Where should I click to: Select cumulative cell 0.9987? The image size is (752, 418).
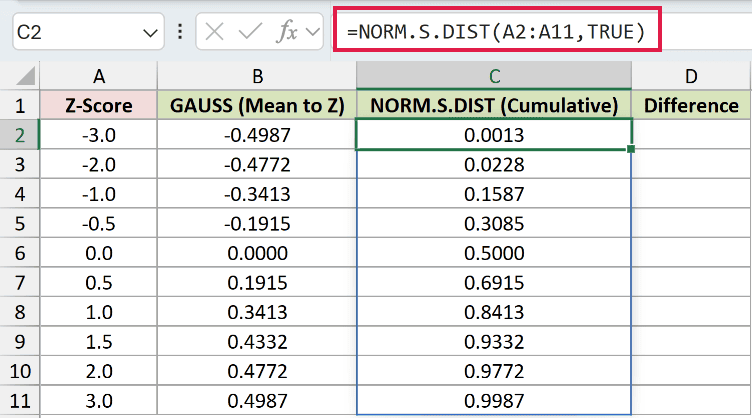[494, 401]
